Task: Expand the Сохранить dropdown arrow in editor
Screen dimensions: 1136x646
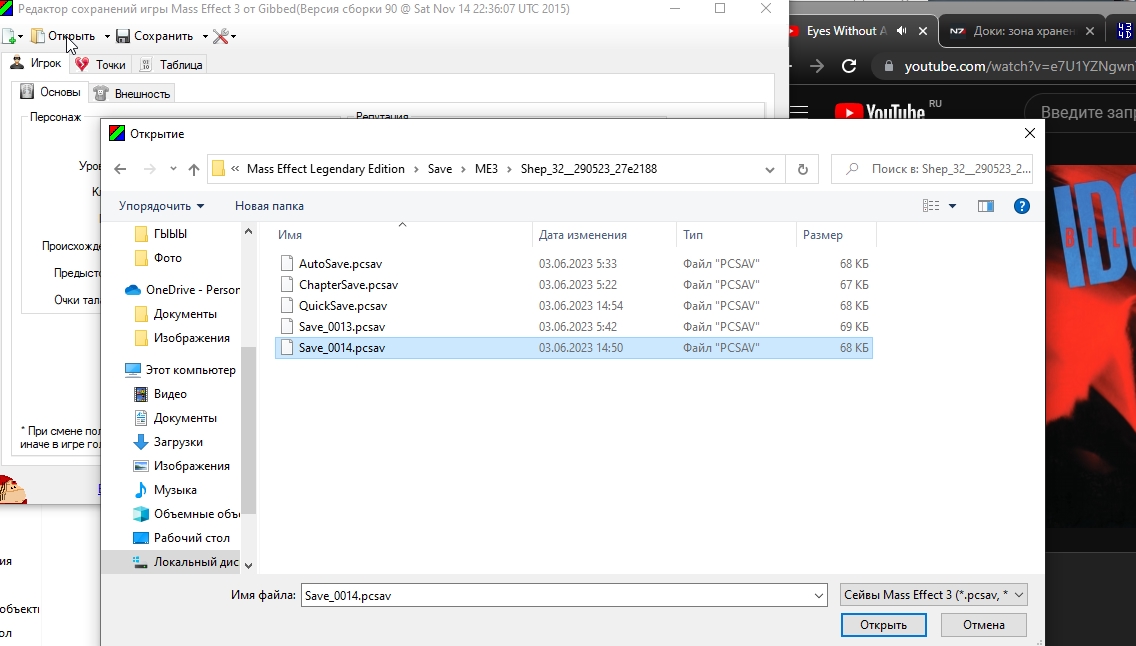Action: (x=205, y=35)
